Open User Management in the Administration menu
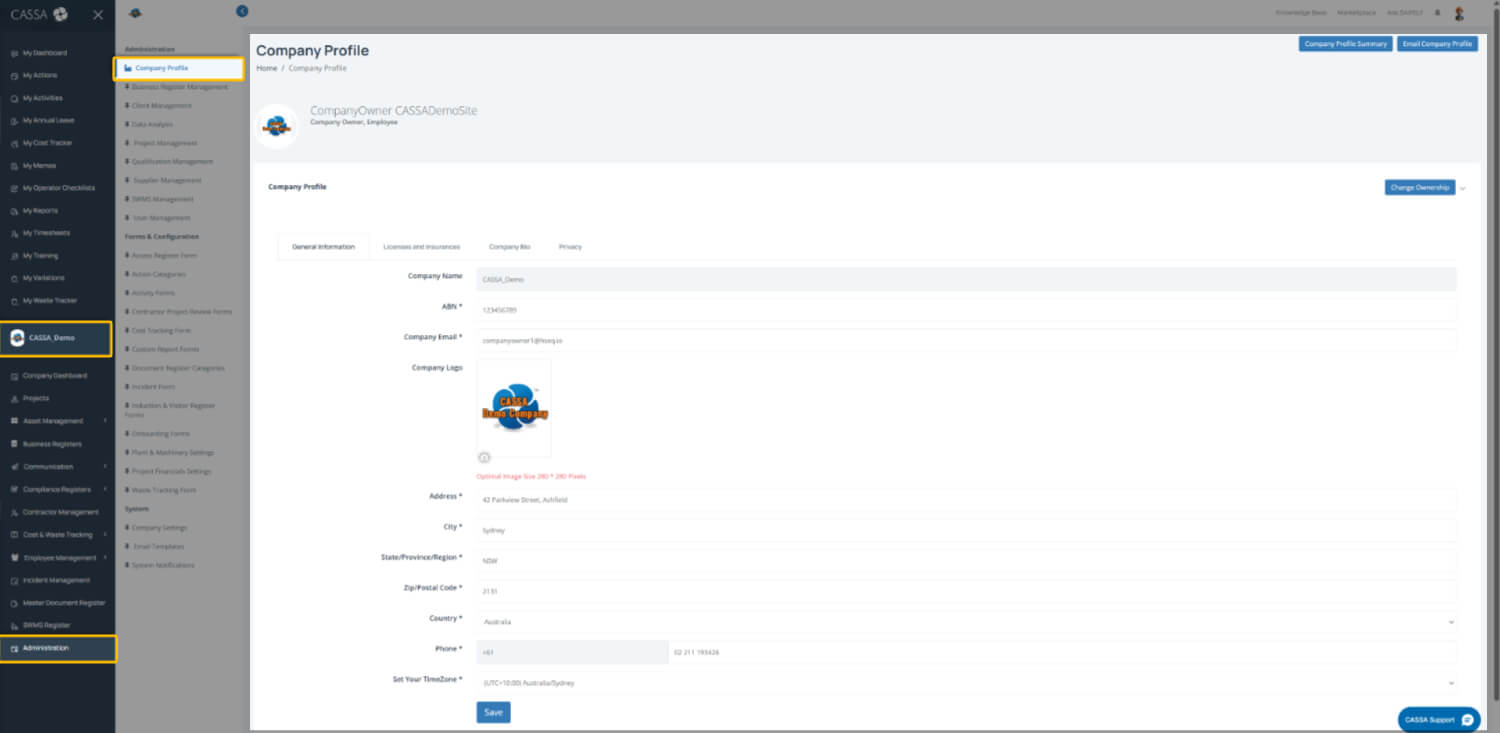This screenshot has width=1500, height=733. click(x=161, y=218)
